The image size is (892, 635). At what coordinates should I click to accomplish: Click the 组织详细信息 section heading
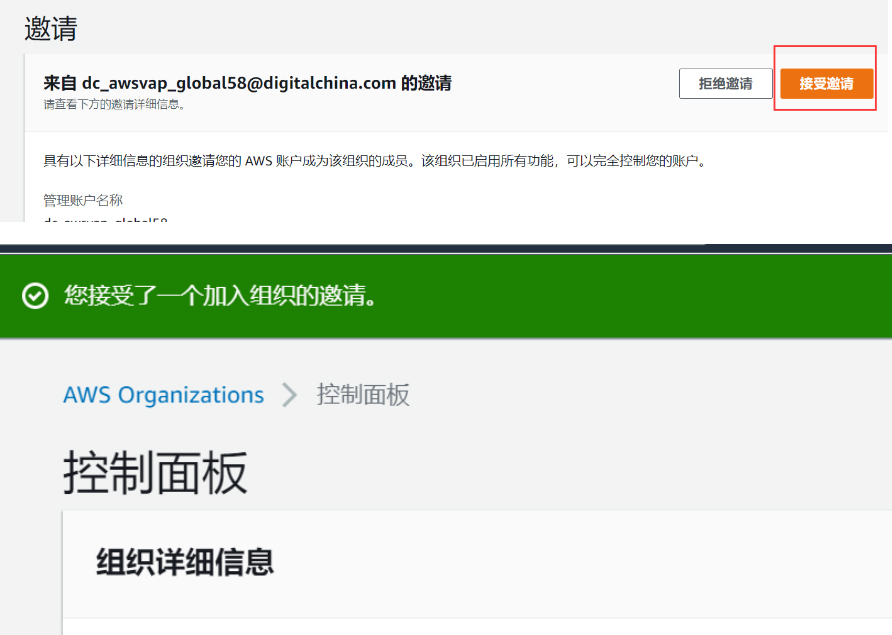point(185,562)
